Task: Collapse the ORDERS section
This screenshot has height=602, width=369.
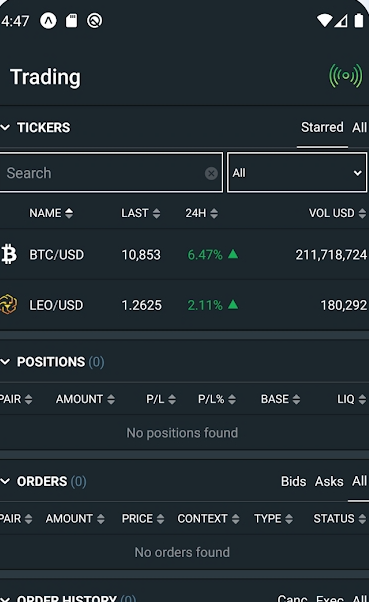Action: click(5, 481)
